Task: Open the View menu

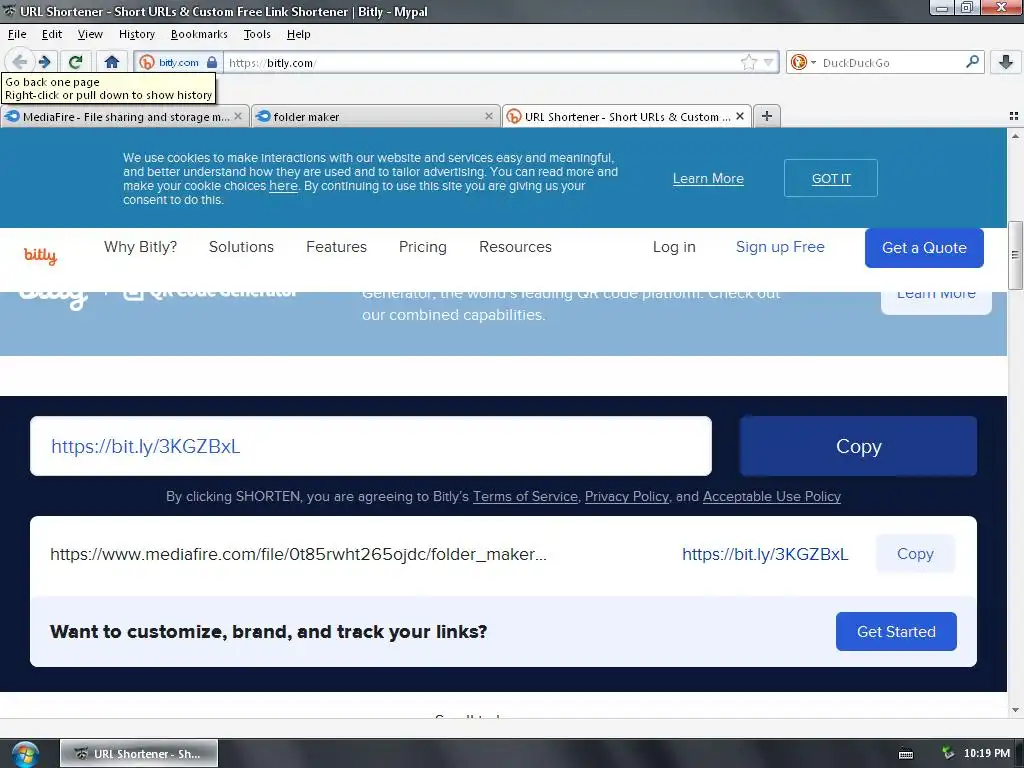Action: point(89,34)
